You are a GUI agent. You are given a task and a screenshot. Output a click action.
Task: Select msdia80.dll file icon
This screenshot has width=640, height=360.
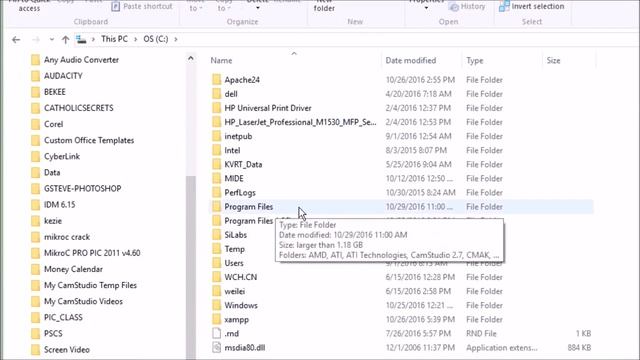pos(217,347)
